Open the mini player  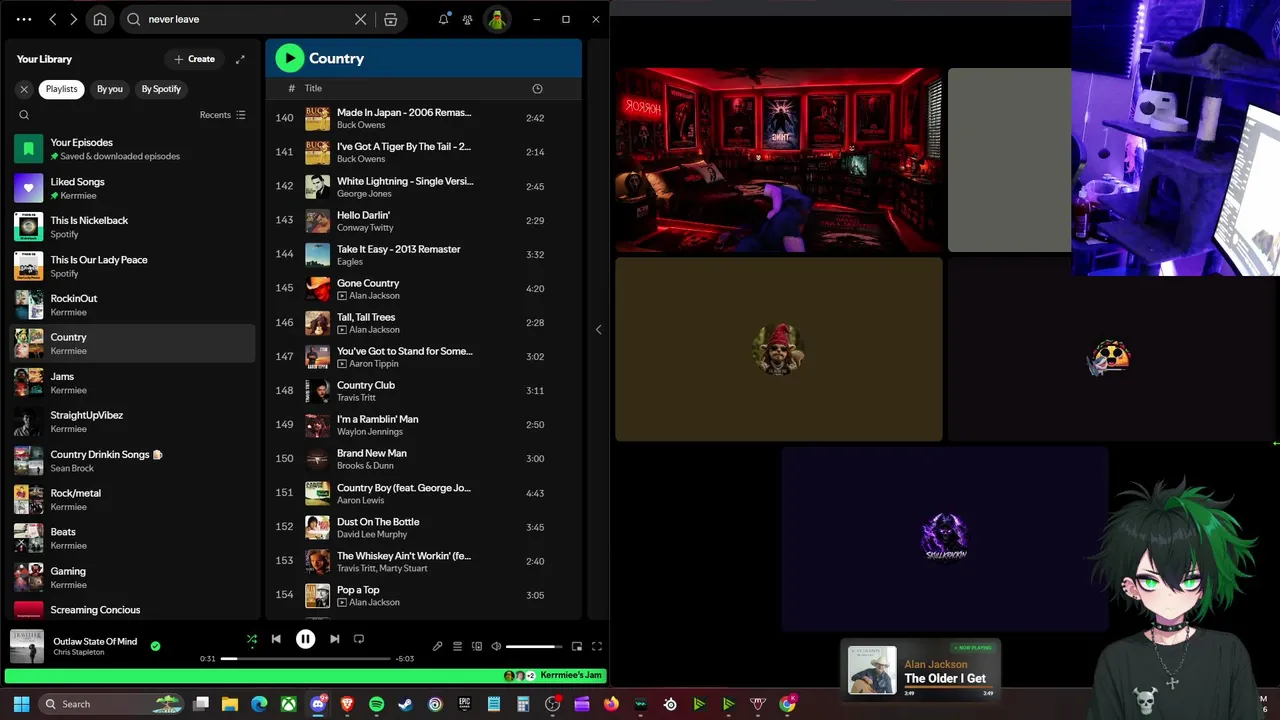point(577,647)
